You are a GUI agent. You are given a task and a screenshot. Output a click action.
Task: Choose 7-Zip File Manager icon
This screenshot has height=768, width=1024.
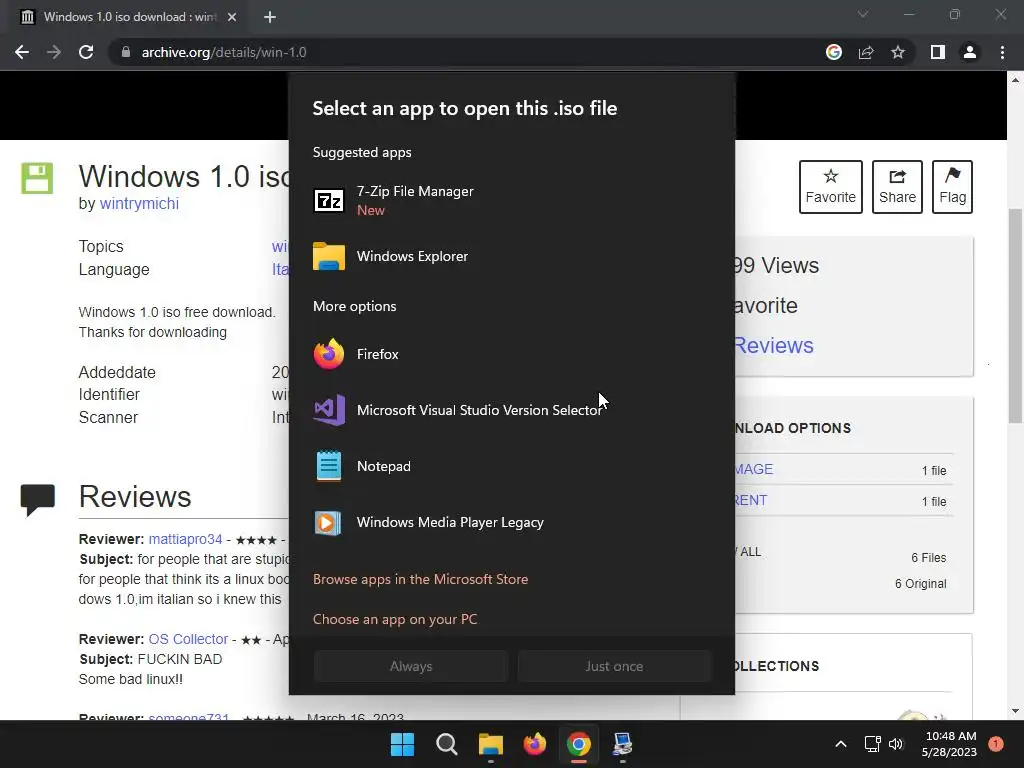[328, 200]
